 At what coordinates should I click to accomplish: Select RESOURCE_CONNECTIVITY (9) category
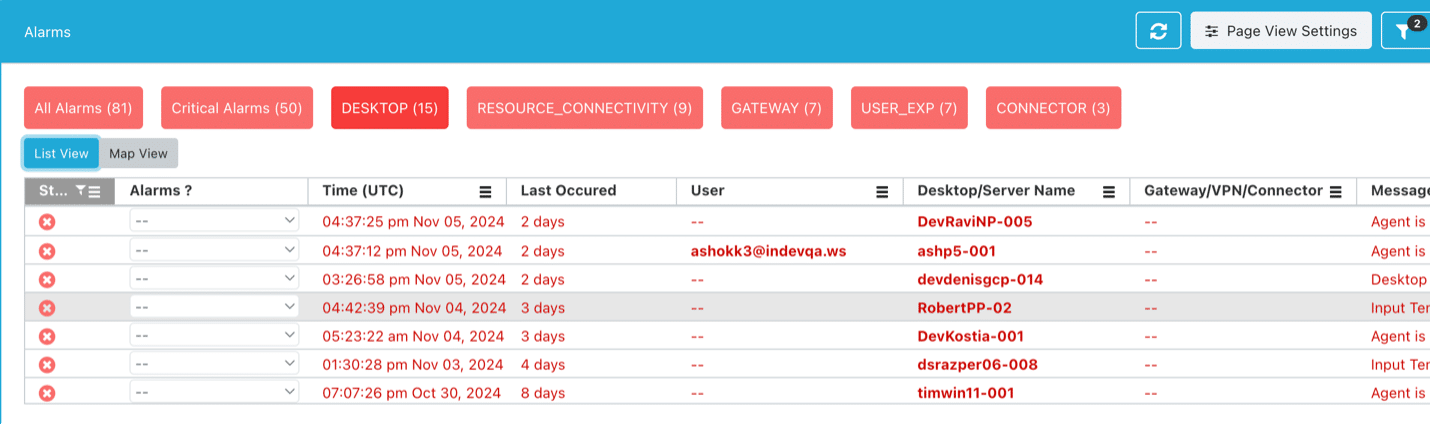585,108
